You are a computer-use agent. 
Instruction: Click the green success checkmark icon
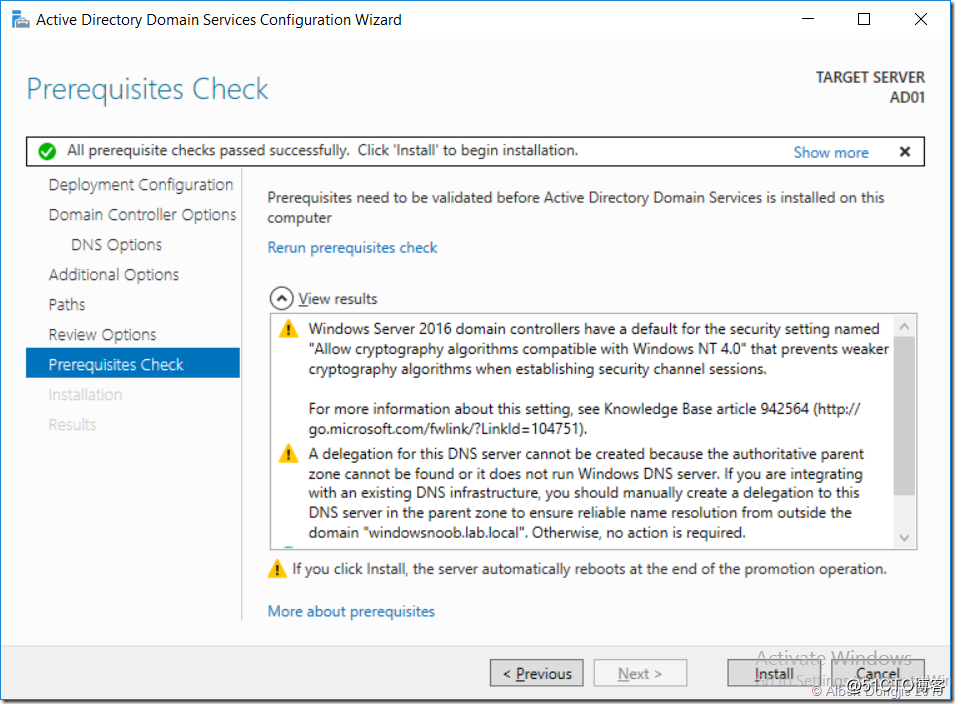pyautogui.click(x=47, y=151)
